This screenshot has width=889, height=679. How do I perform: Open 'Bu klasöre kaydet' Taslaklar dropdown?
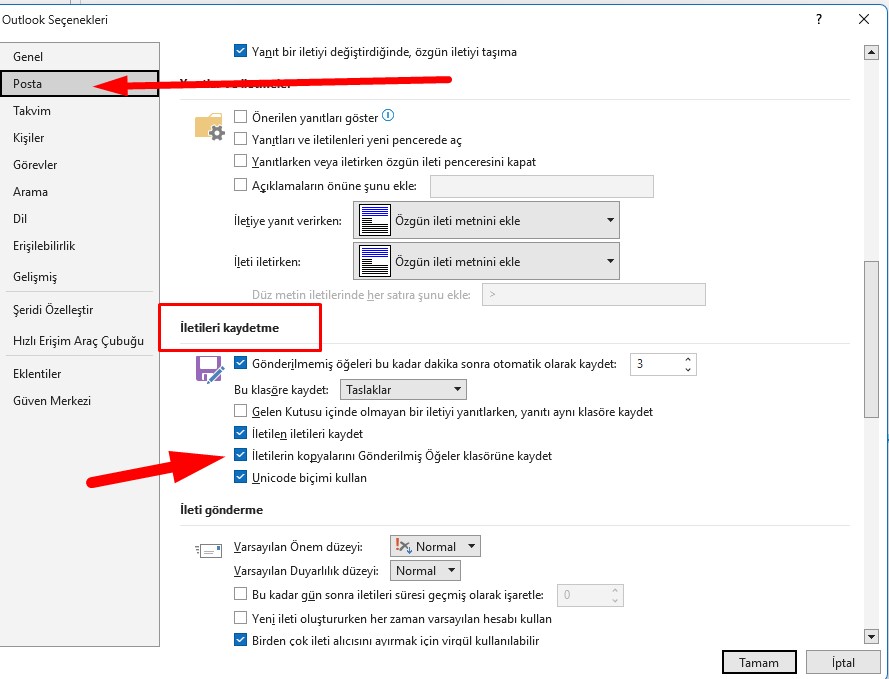[x=403, y=389]
